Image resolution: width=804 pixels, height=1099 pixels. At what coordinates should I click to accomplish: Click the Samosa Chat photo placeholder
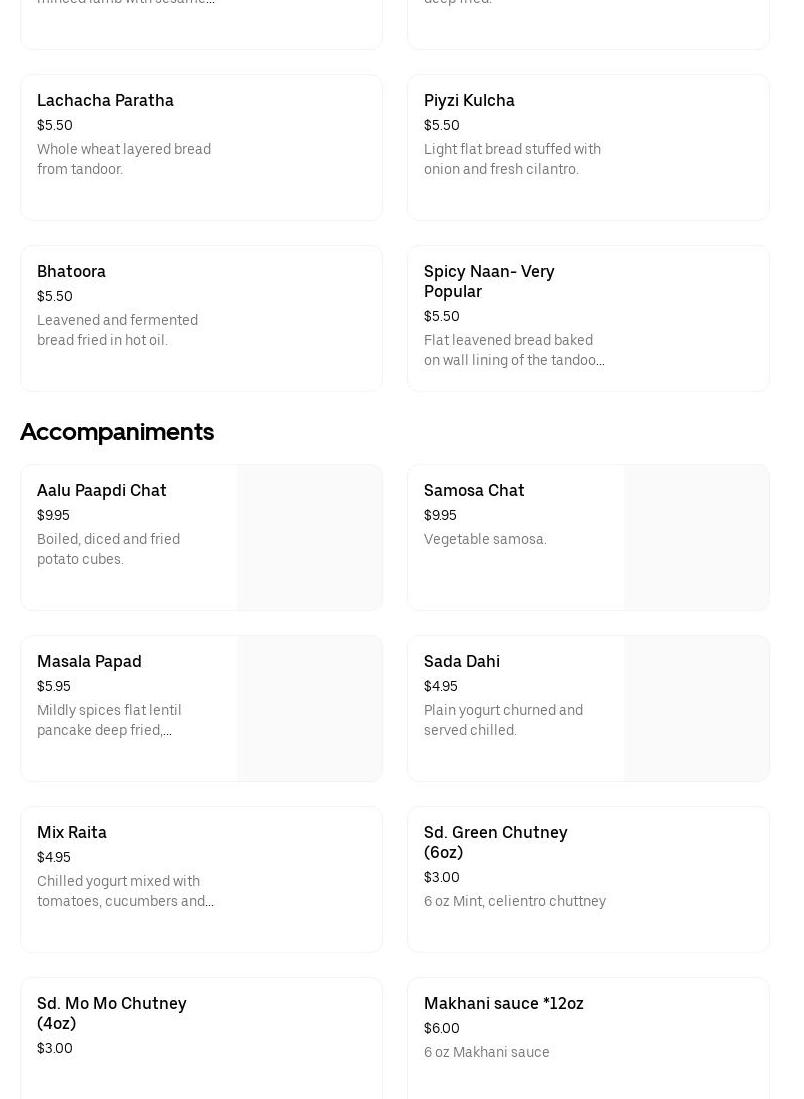click(x=697, y=538)
